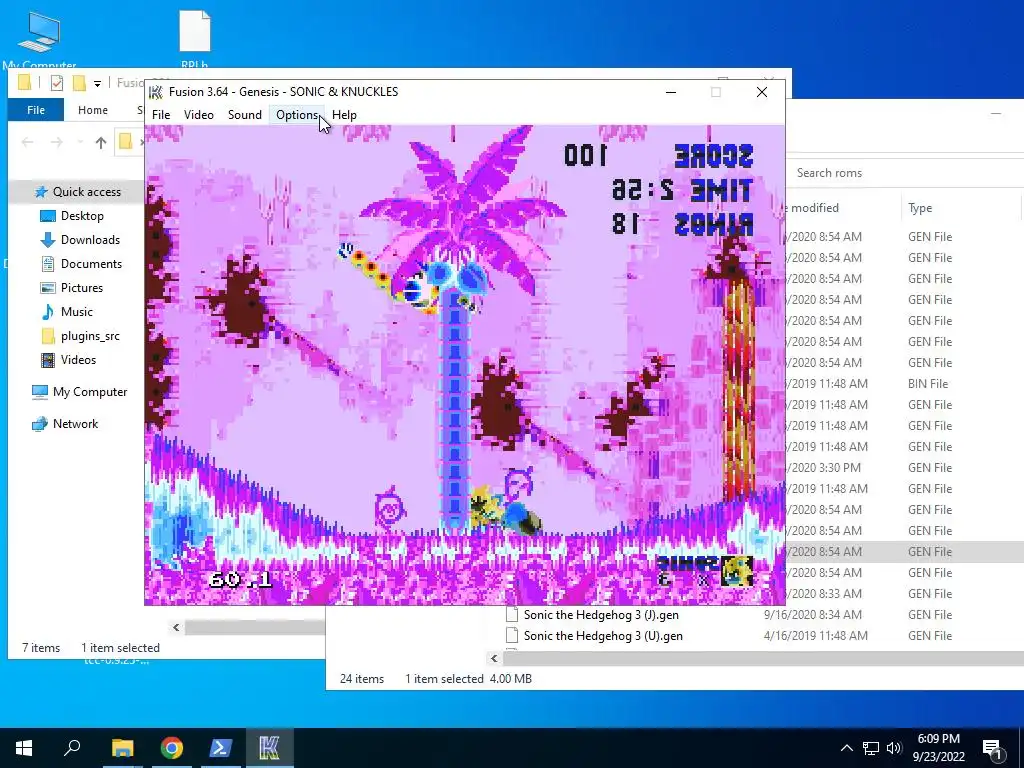Open plugins_src folder in sidebar

pos(90,336)
